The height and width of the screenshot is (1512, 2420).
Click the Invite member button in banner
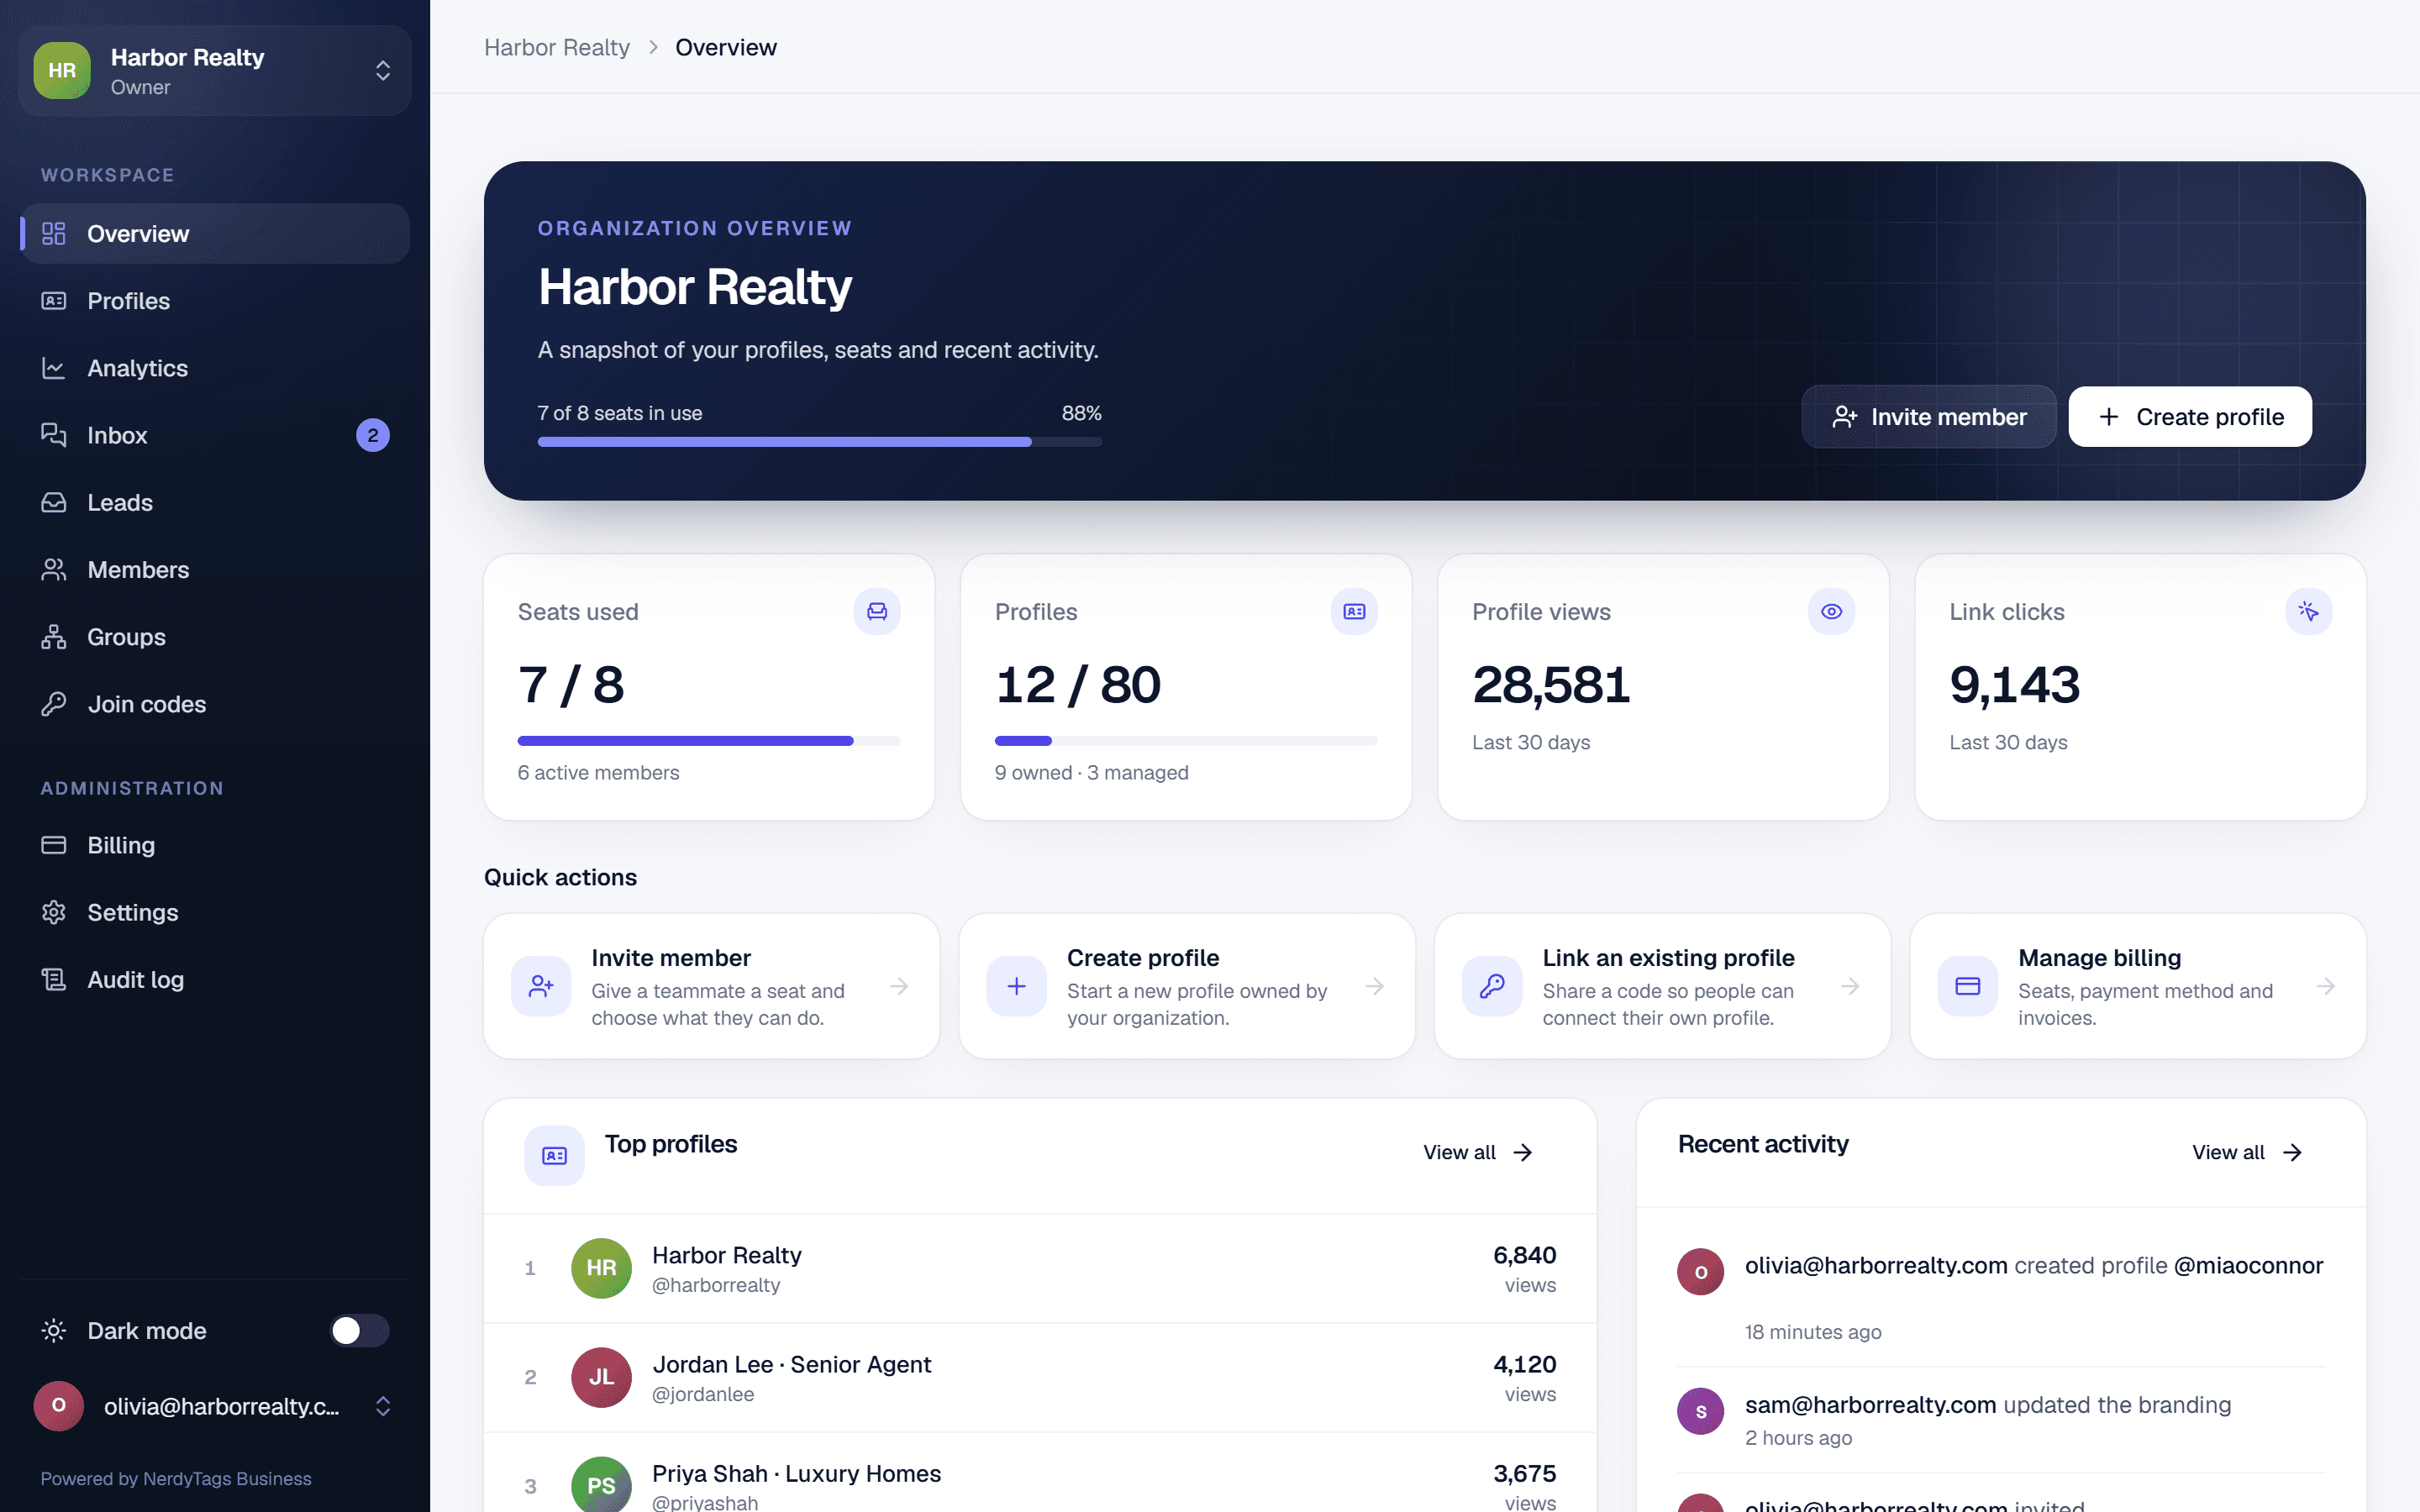click(x=1929, y=417)
